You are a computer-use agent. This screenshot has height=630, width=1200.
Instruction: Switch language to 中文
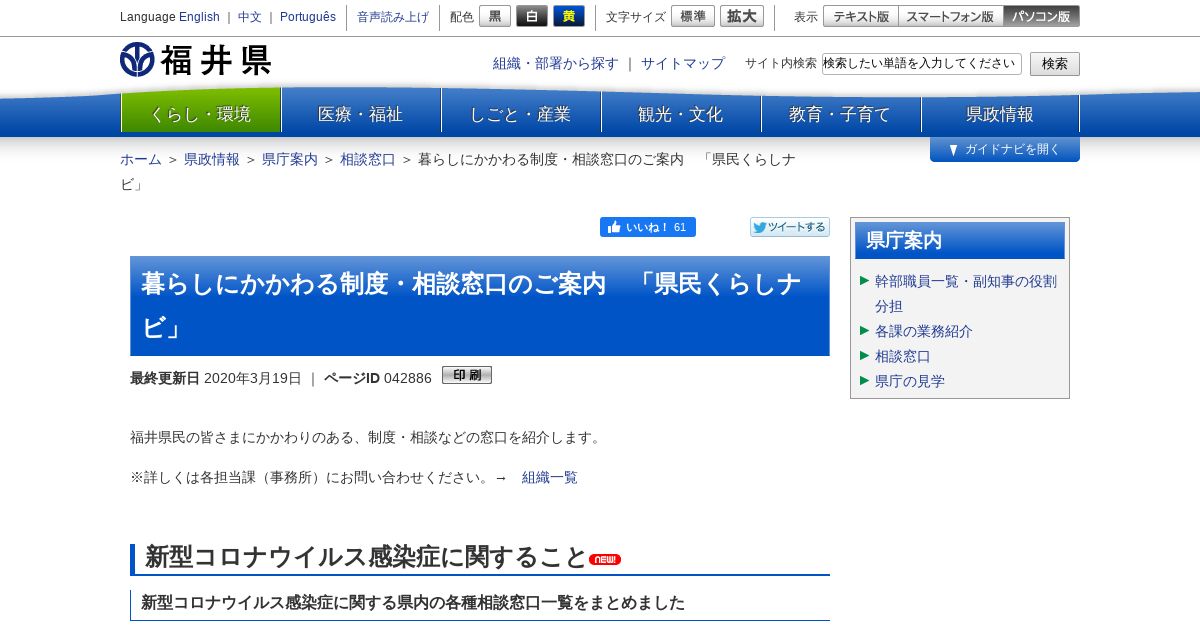pyautogui.click(x=250, y=17)
